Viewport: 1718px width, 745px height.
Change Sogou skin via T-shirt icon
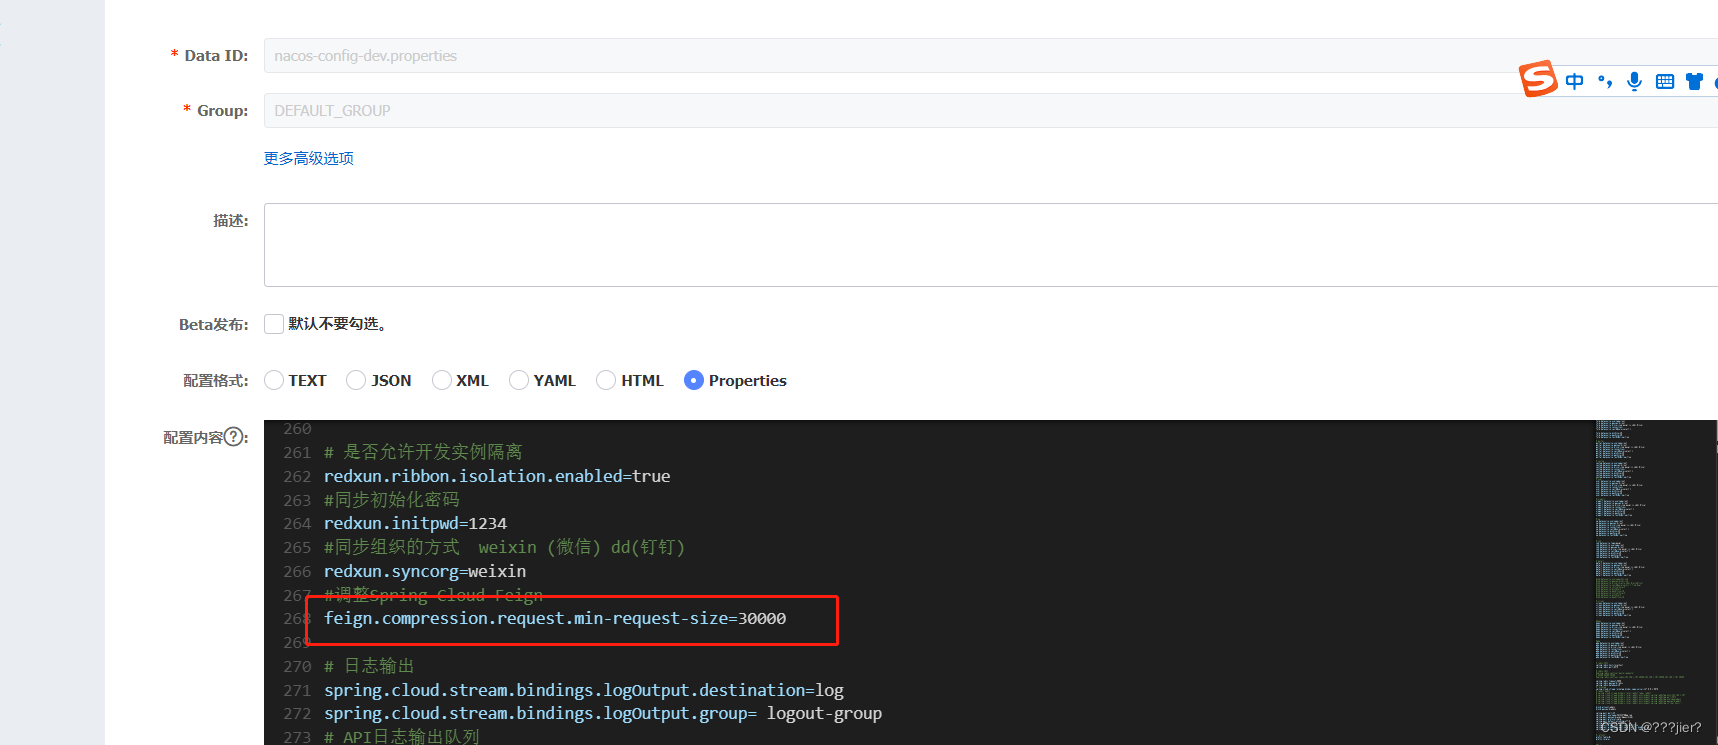tap(1694, 81)
